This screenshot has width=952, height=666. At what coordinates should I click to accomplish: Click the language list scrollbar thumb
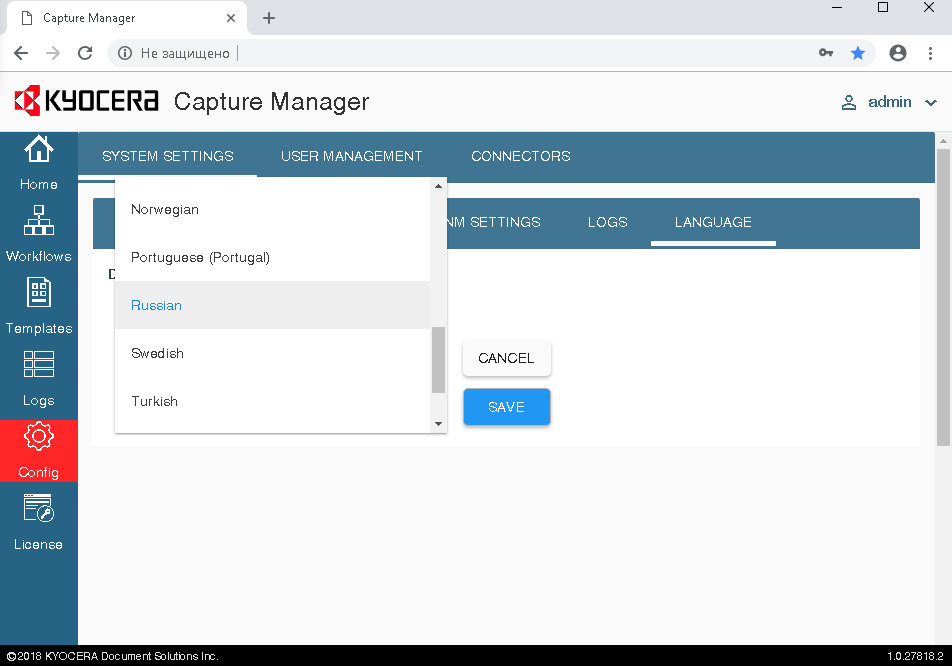click(438, 360)
